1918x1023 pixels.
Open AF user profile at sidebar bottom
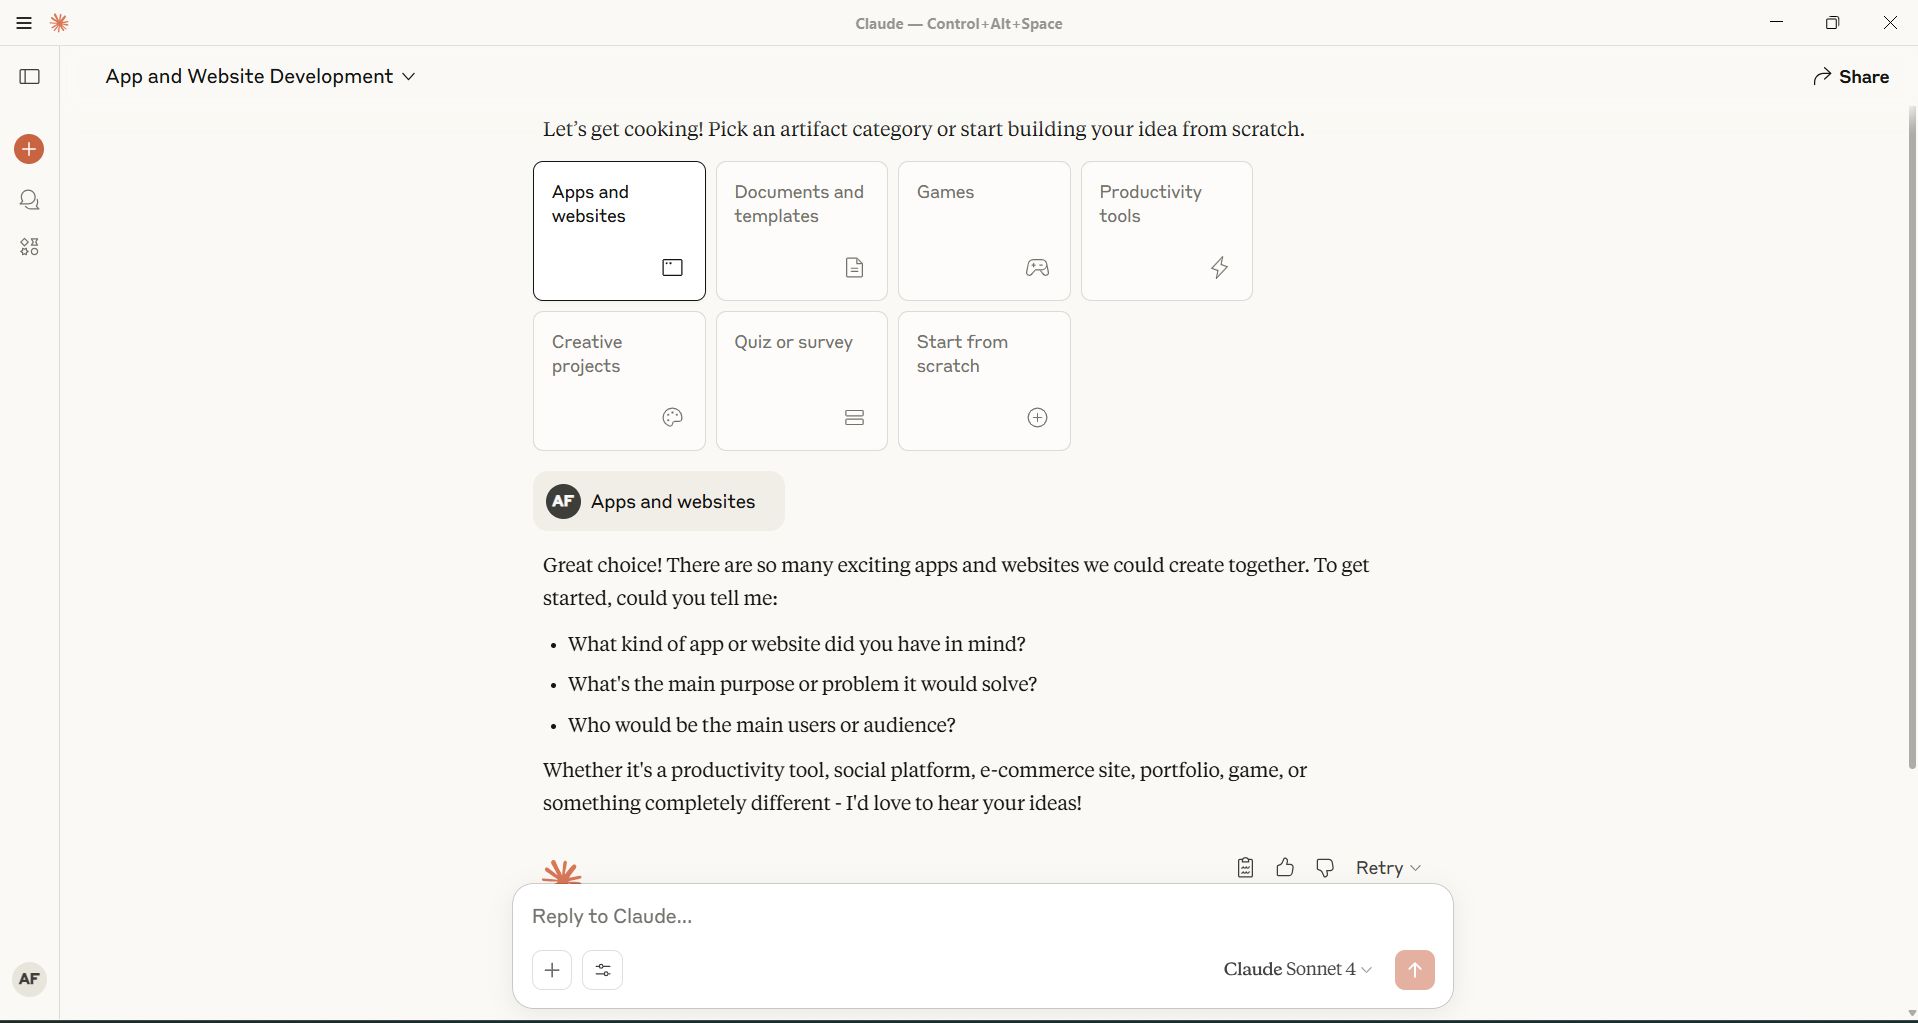click(x=29, y=979)
